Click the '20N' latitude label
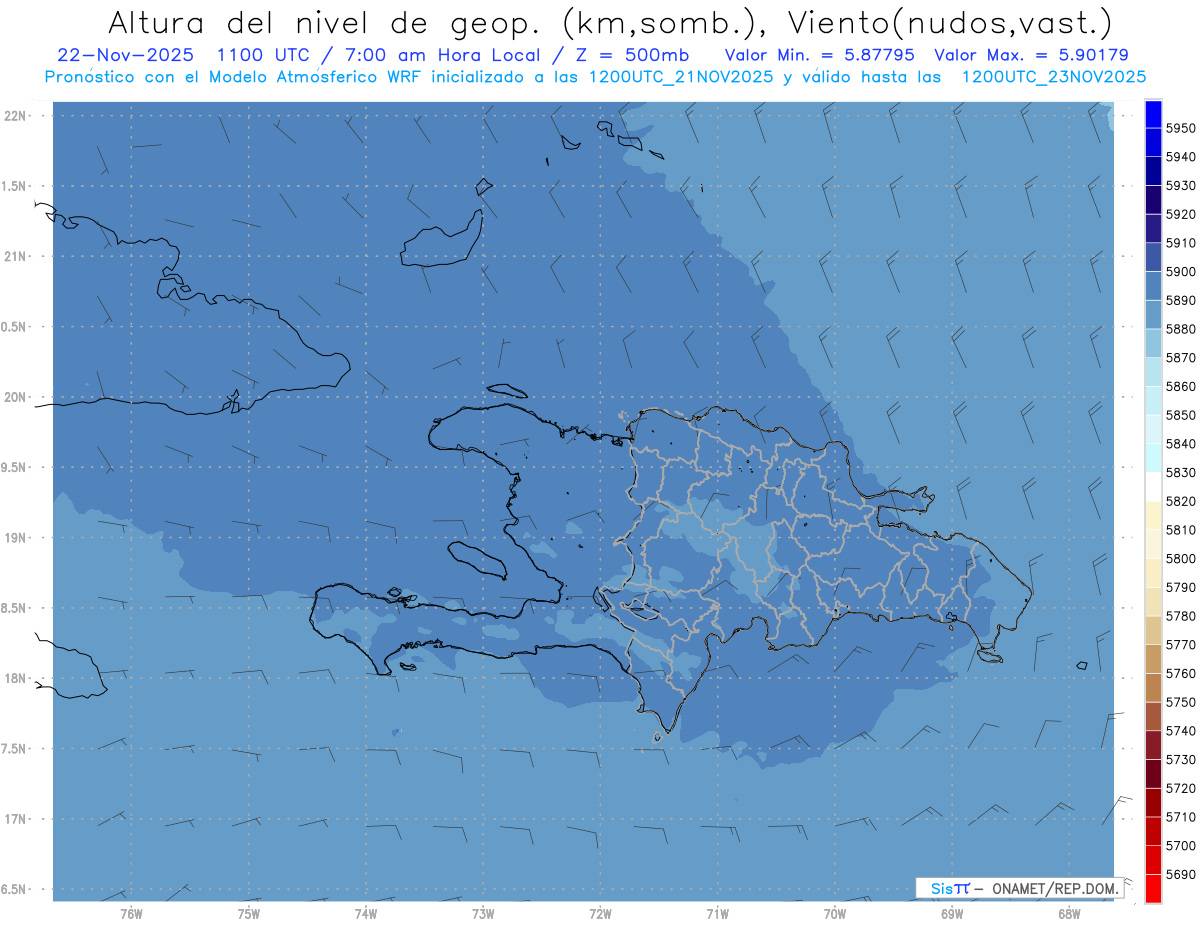 pos(15,397)
